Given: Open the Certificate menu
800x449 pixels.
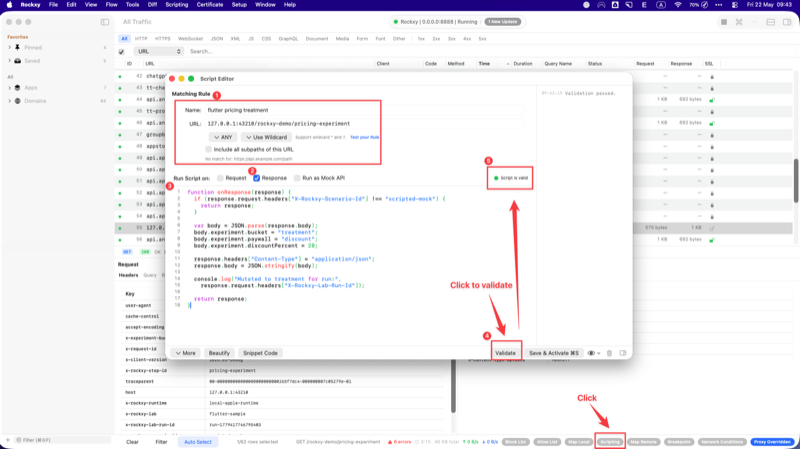Looking at the screenshot, I should click(x=210, y=5).
